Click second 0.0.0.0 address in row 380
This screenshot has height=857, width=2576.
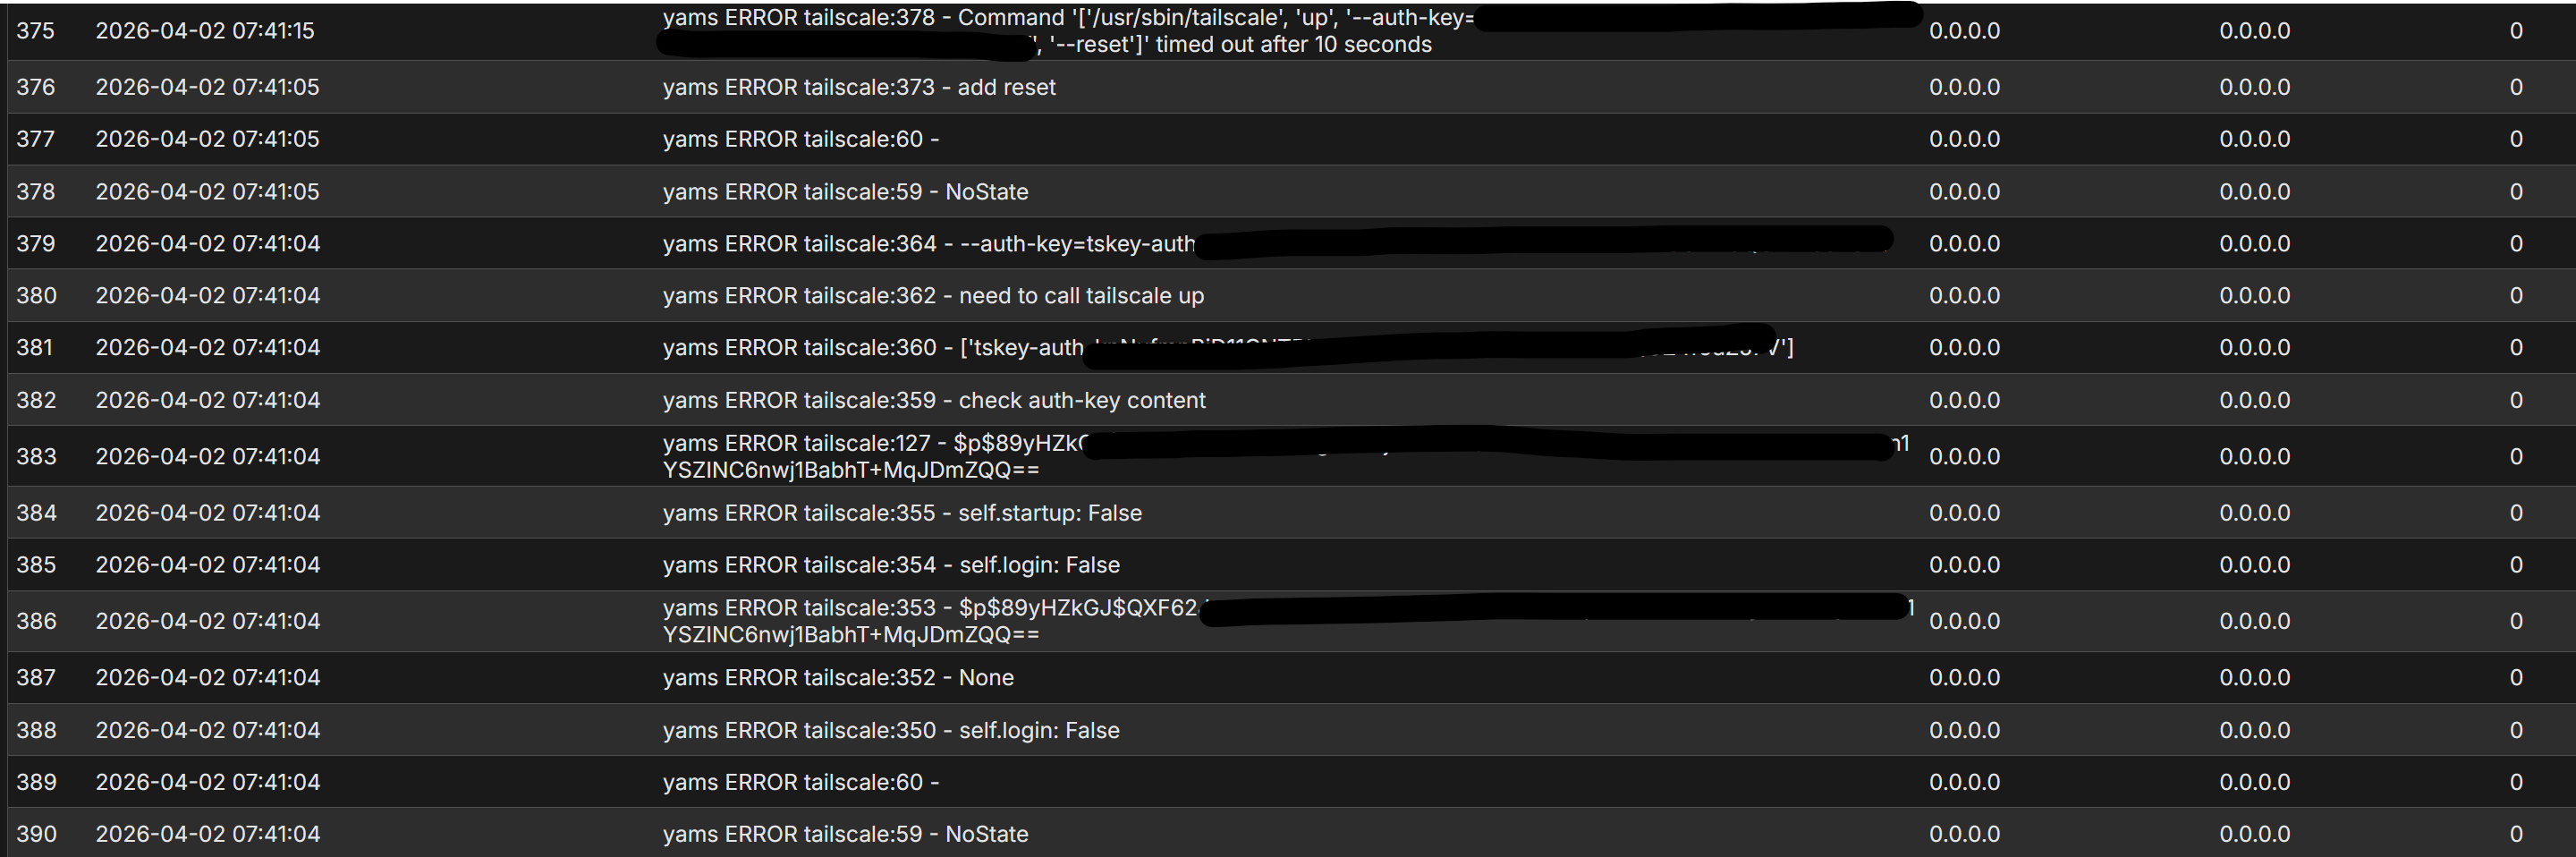(2254, 296)
